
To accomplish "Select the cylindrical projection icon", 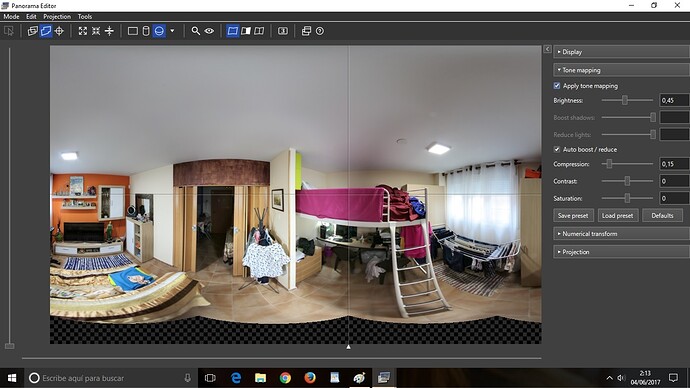I will (x=146, y=31).
